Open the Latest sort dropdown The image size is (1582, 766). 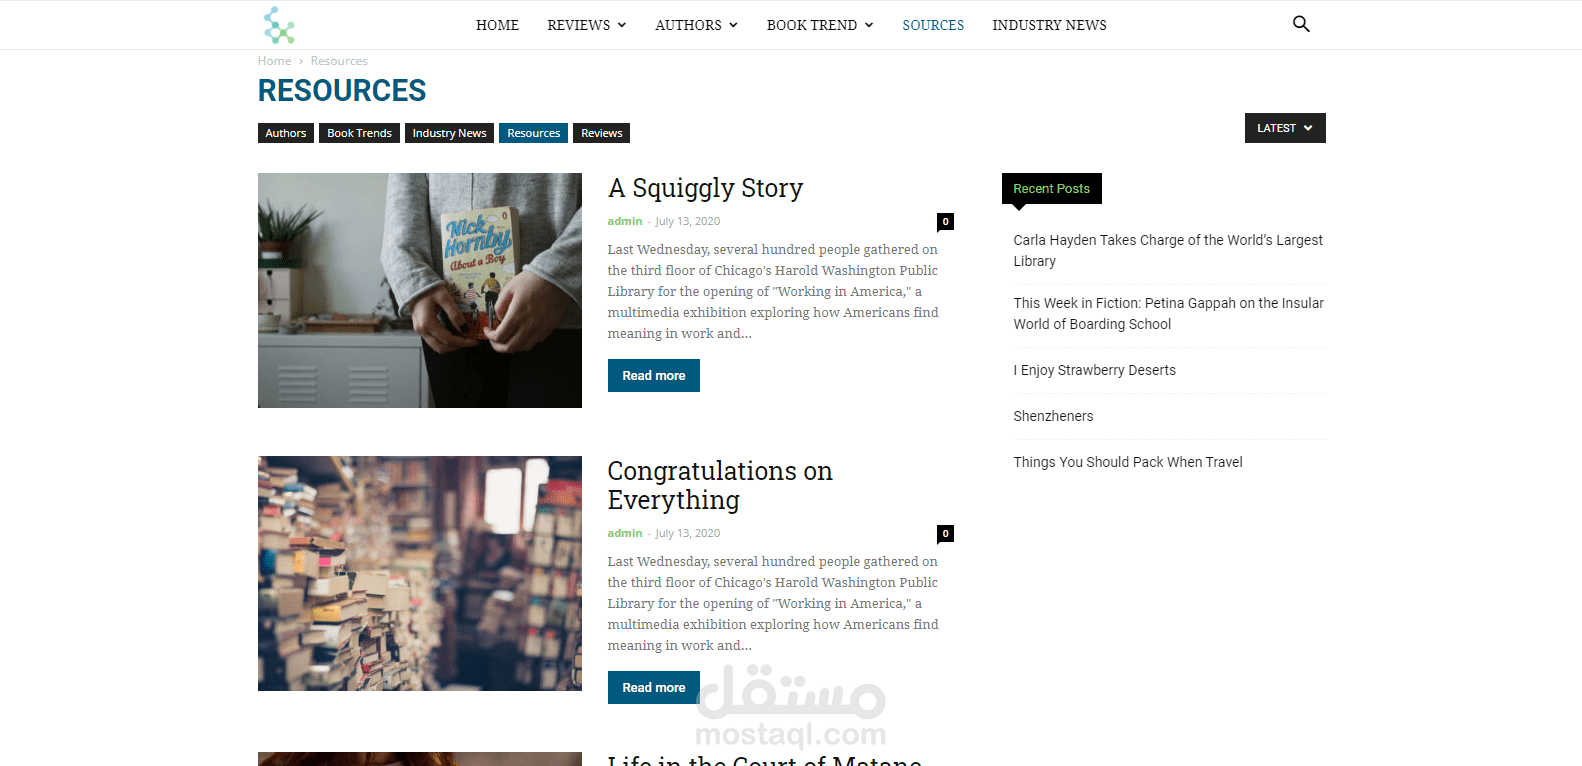pyautogui.click(x=1285, y=128)
